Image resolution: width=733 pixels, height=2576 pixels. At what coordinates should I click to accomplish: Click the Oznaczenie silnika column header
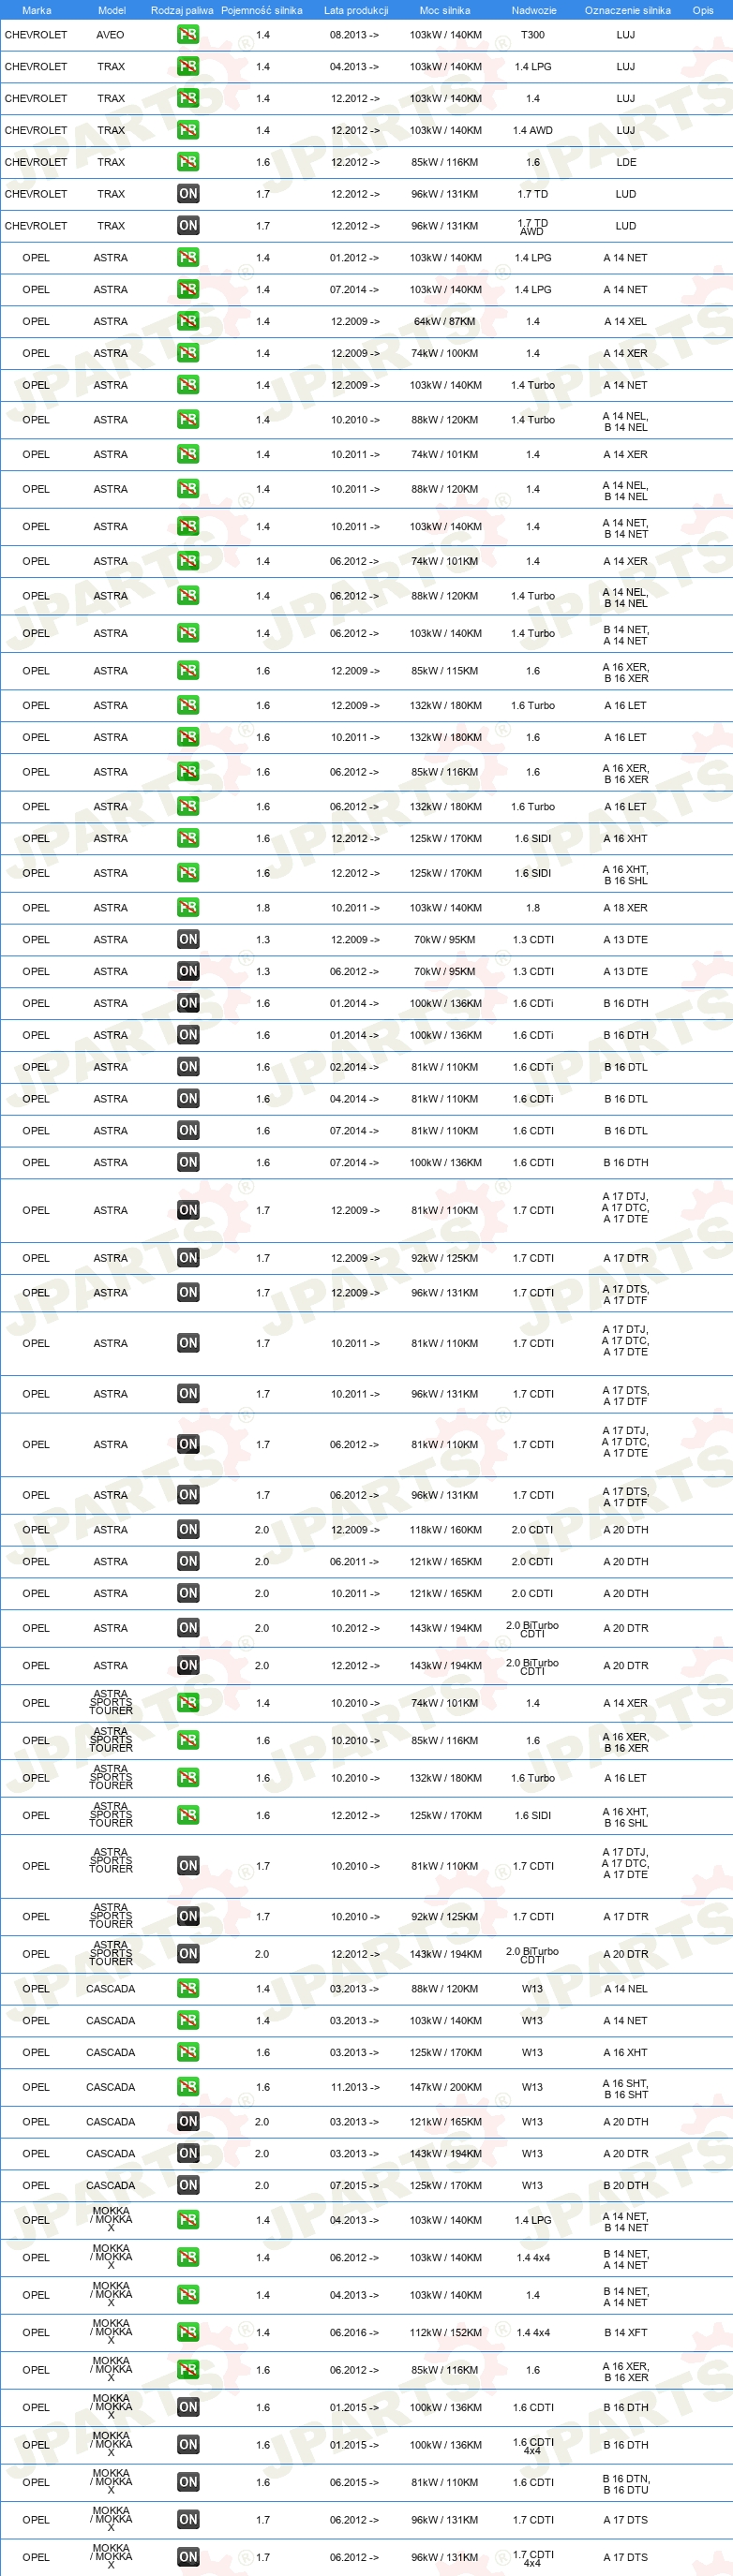pos(628,10)
